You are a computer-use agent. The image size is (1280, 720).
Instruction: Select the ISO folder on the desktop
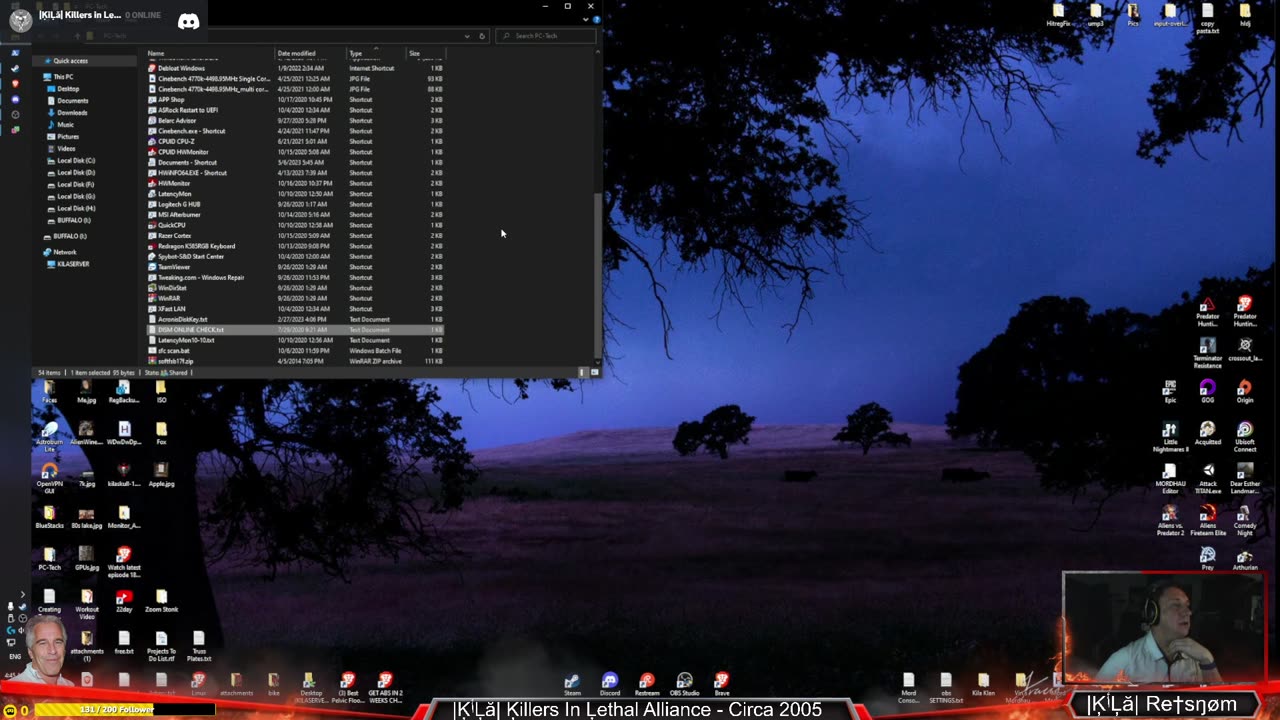pyautogui.click(x=161, y=391)
